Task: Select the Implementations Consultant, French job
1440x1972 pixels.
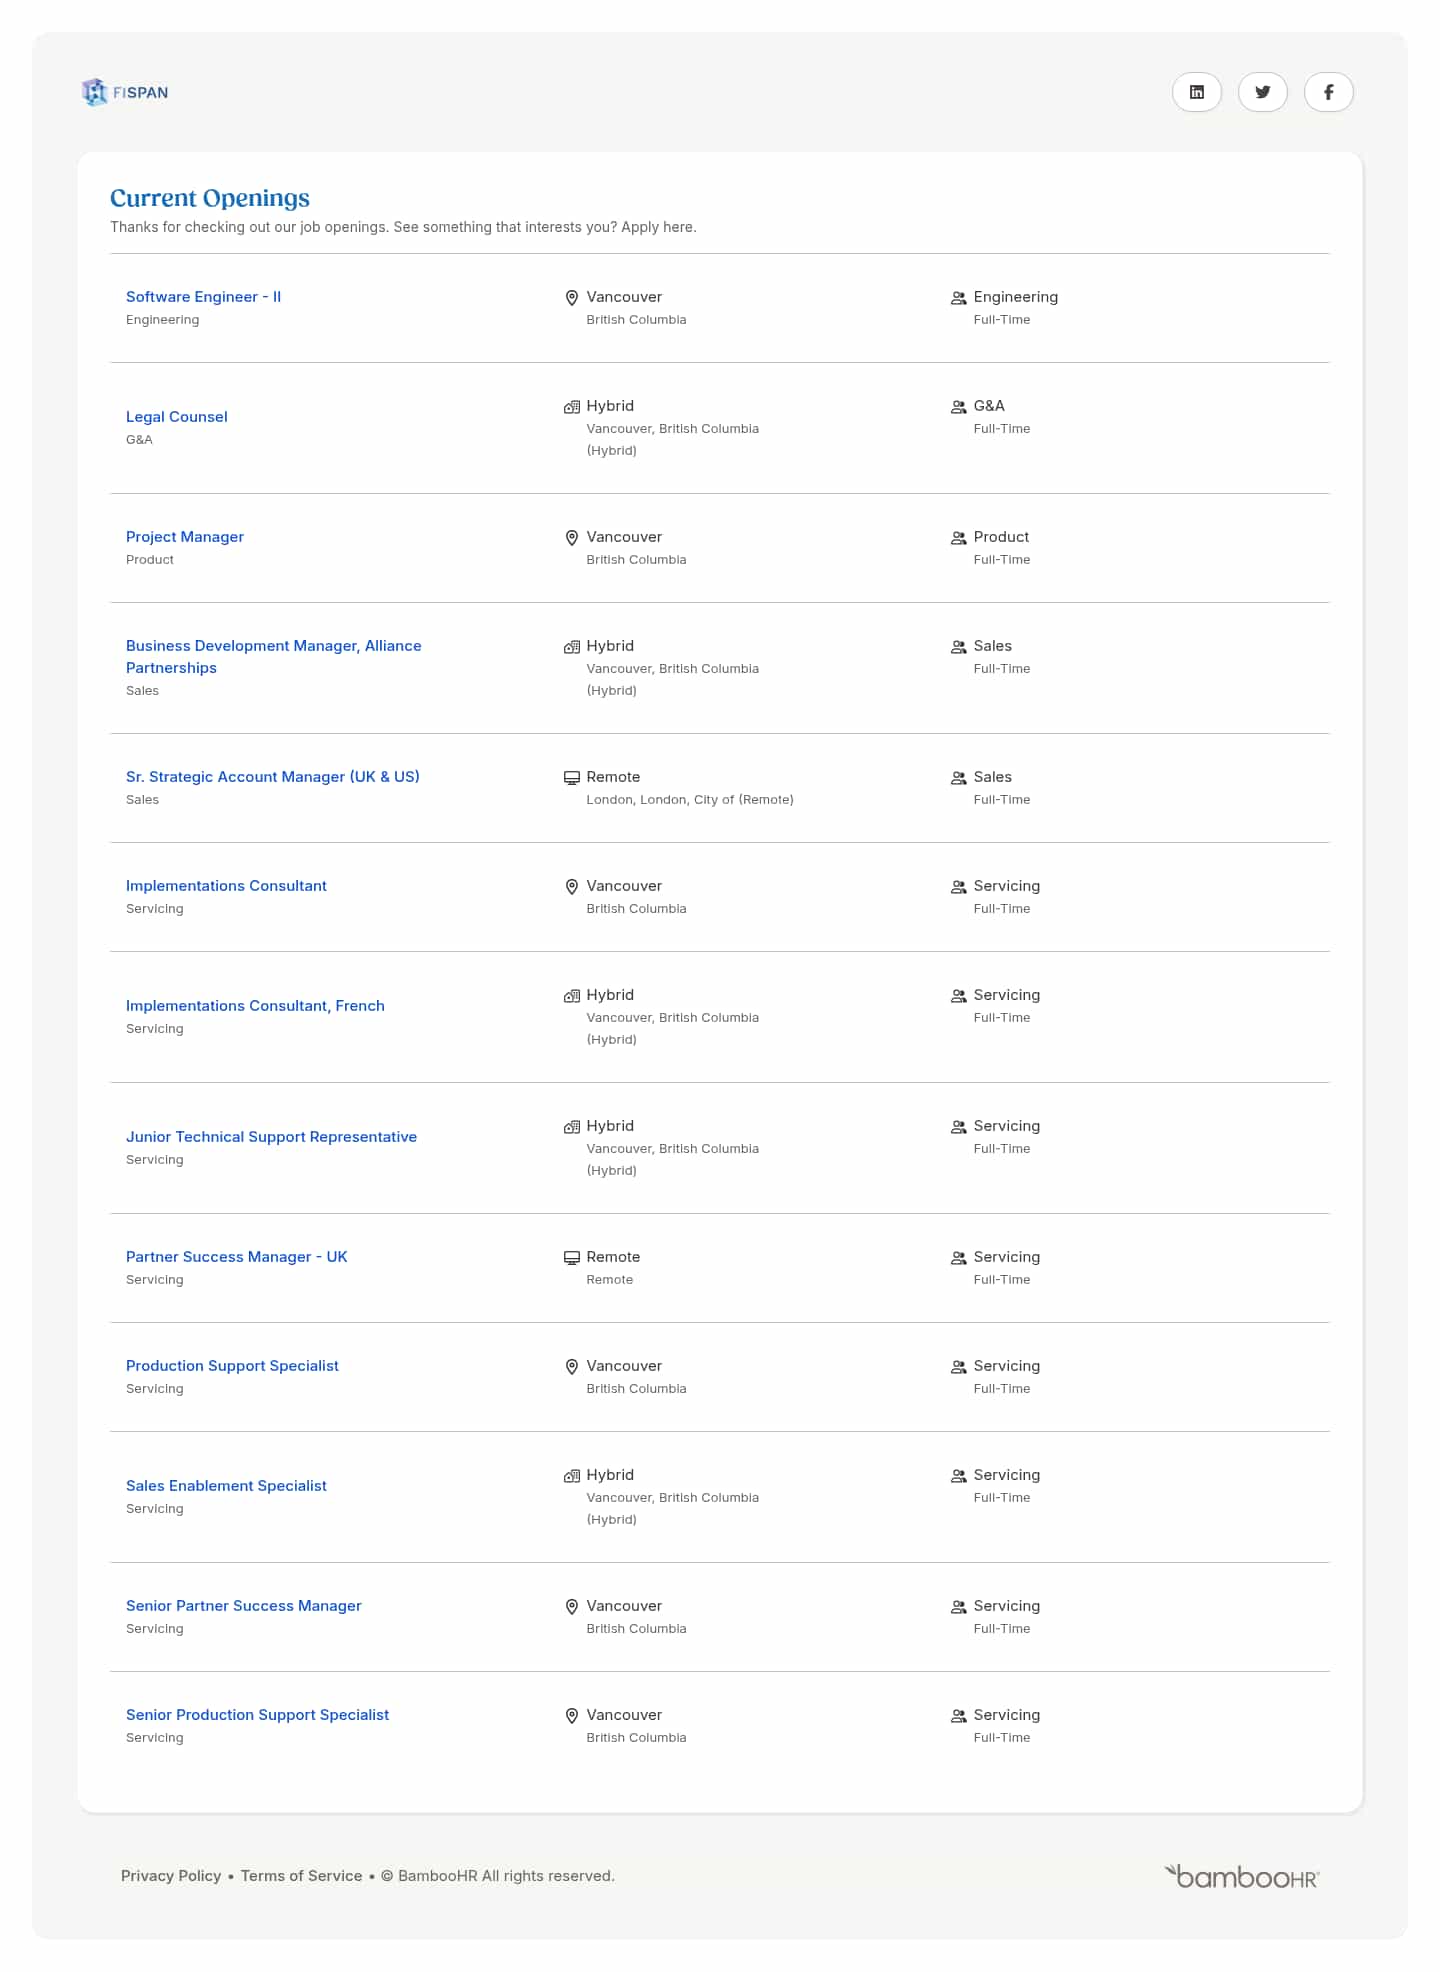Action: pos(255,1006)
